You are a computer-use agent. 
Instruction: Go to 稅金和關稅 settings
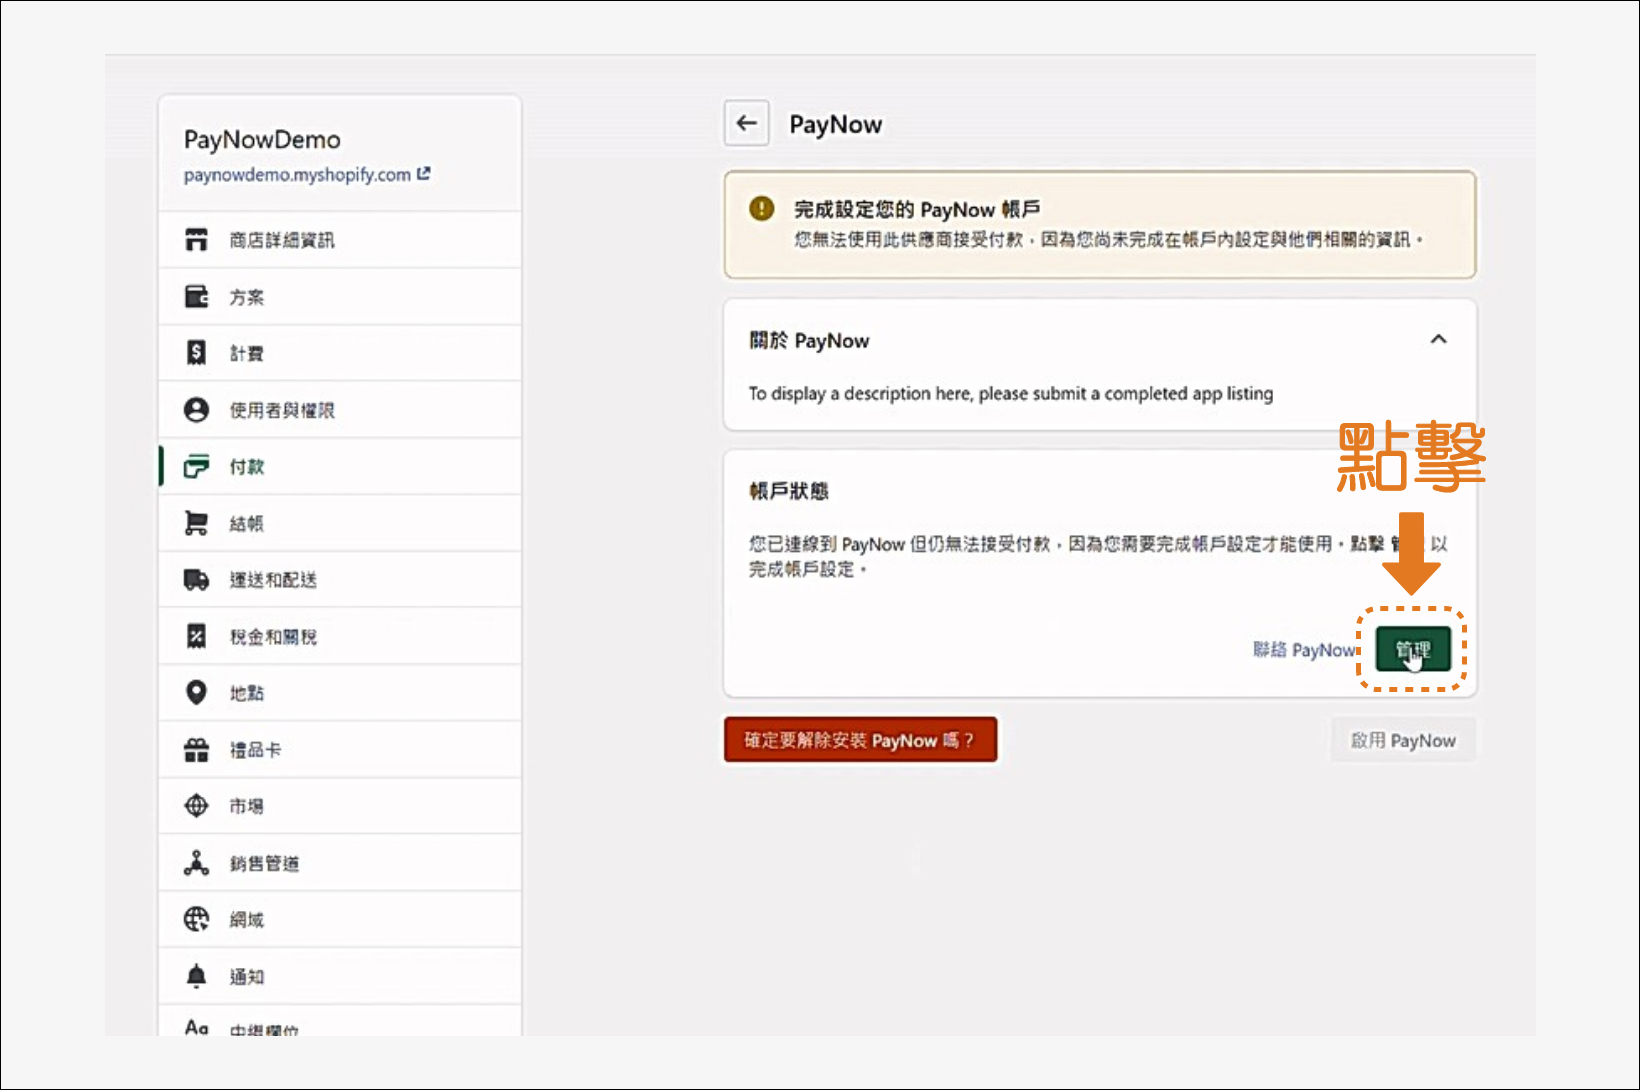click(339, 636)
